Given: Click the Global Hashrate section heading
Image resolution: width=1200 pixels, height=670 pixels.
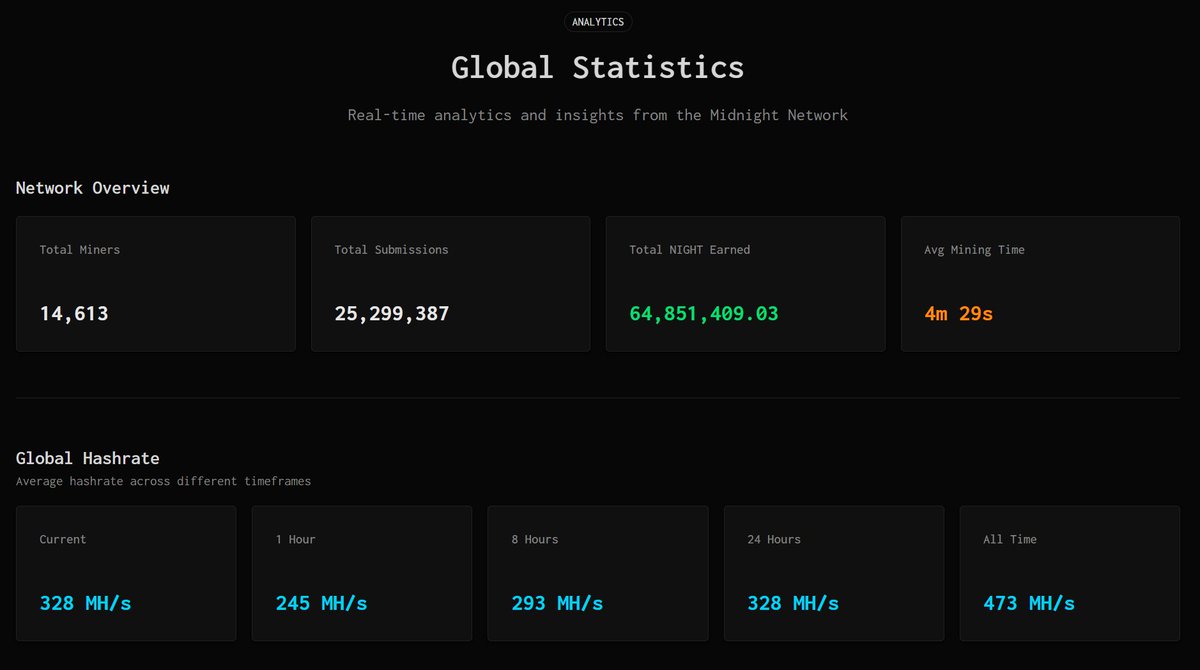Looking at the screenshot, I should 87,457.
